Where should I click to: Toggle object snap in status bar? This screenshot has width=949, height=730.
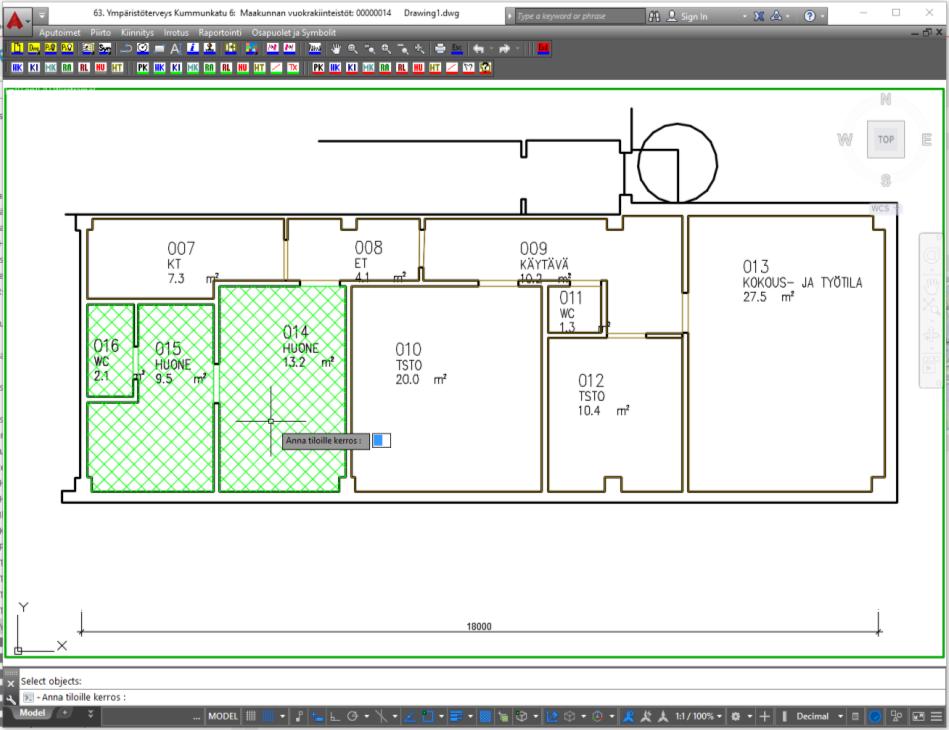pos(428,717)
